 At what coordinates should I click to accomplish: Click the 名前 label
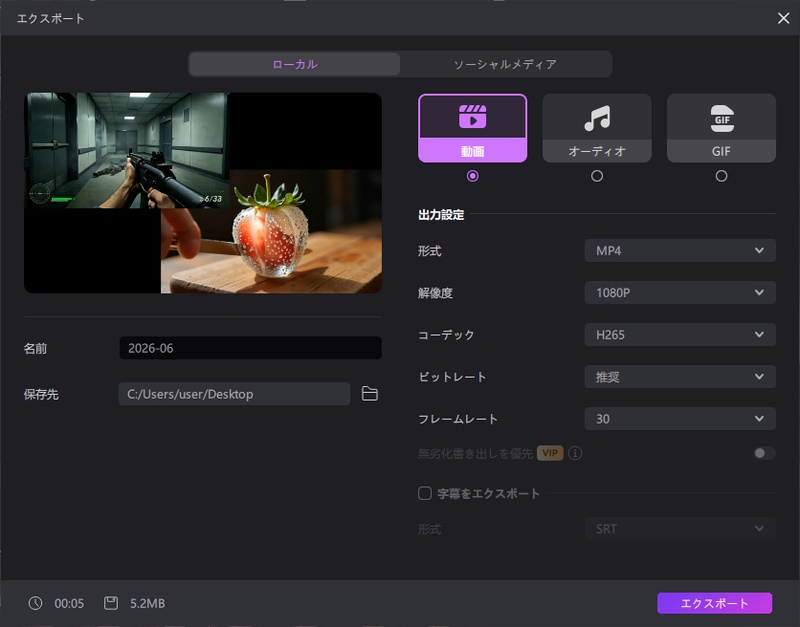click(35, 348)
